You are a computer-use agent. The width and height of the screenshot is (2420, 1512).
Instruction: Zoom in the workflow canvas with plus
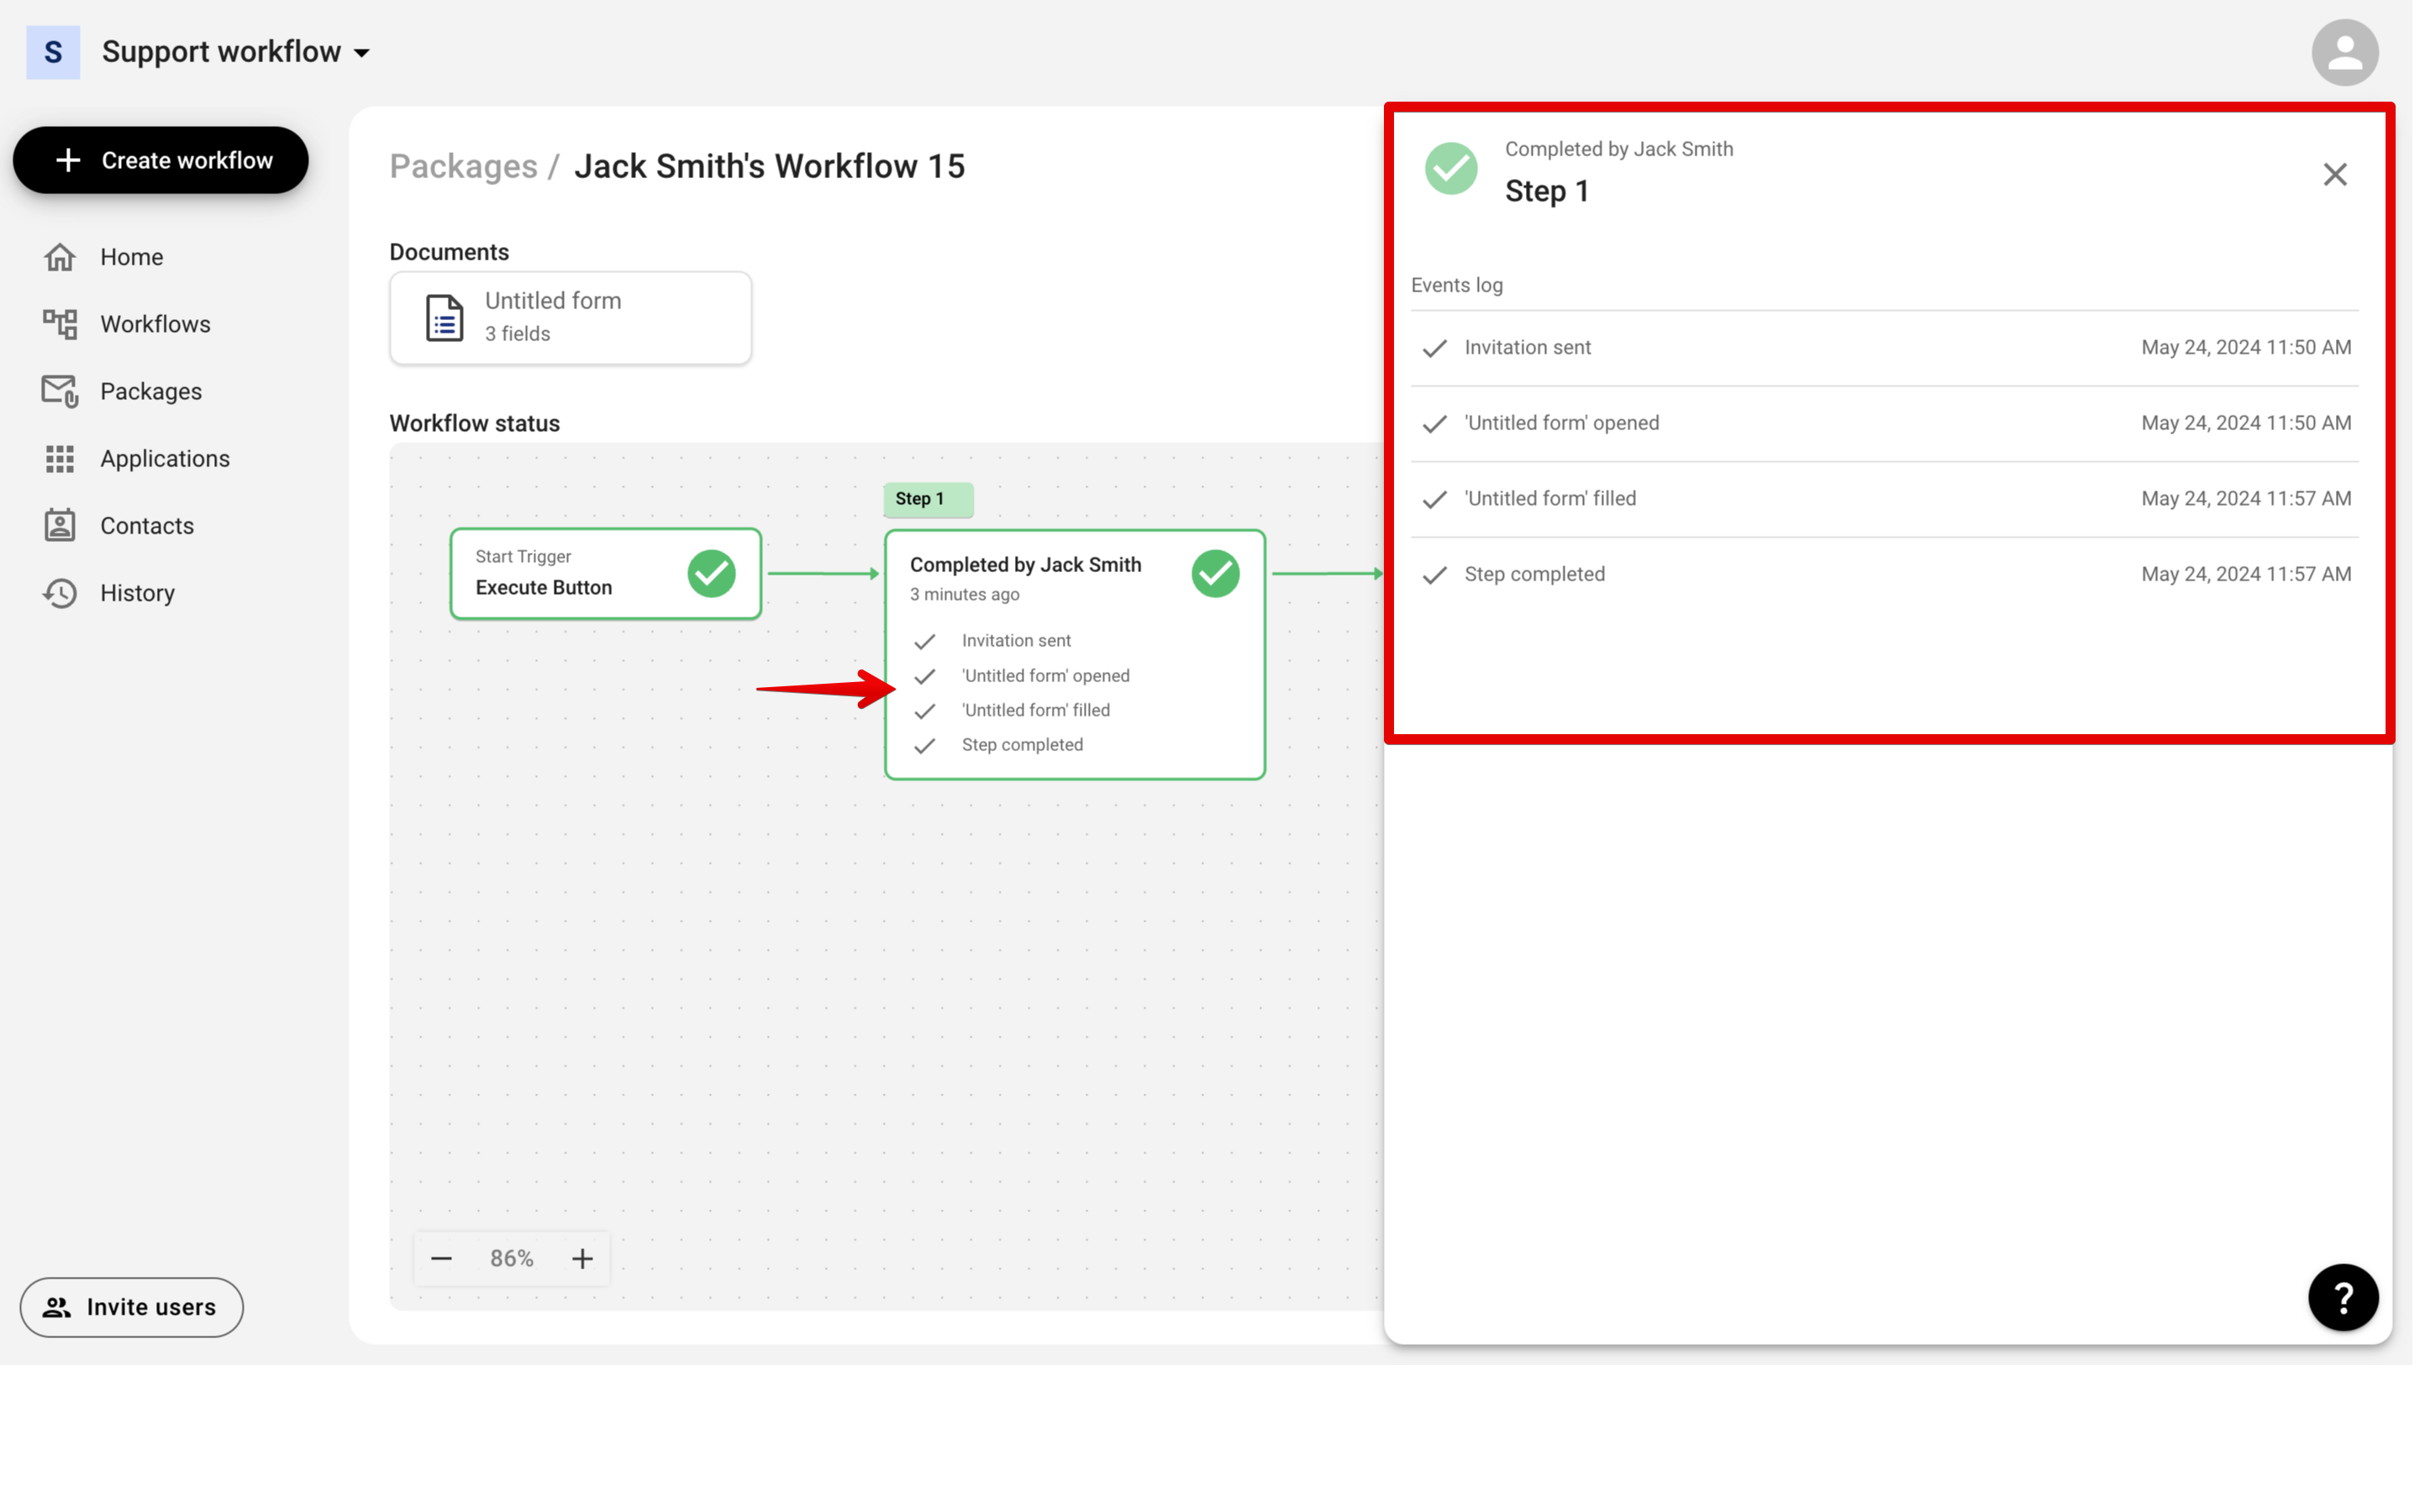[x=582, y=1258]
